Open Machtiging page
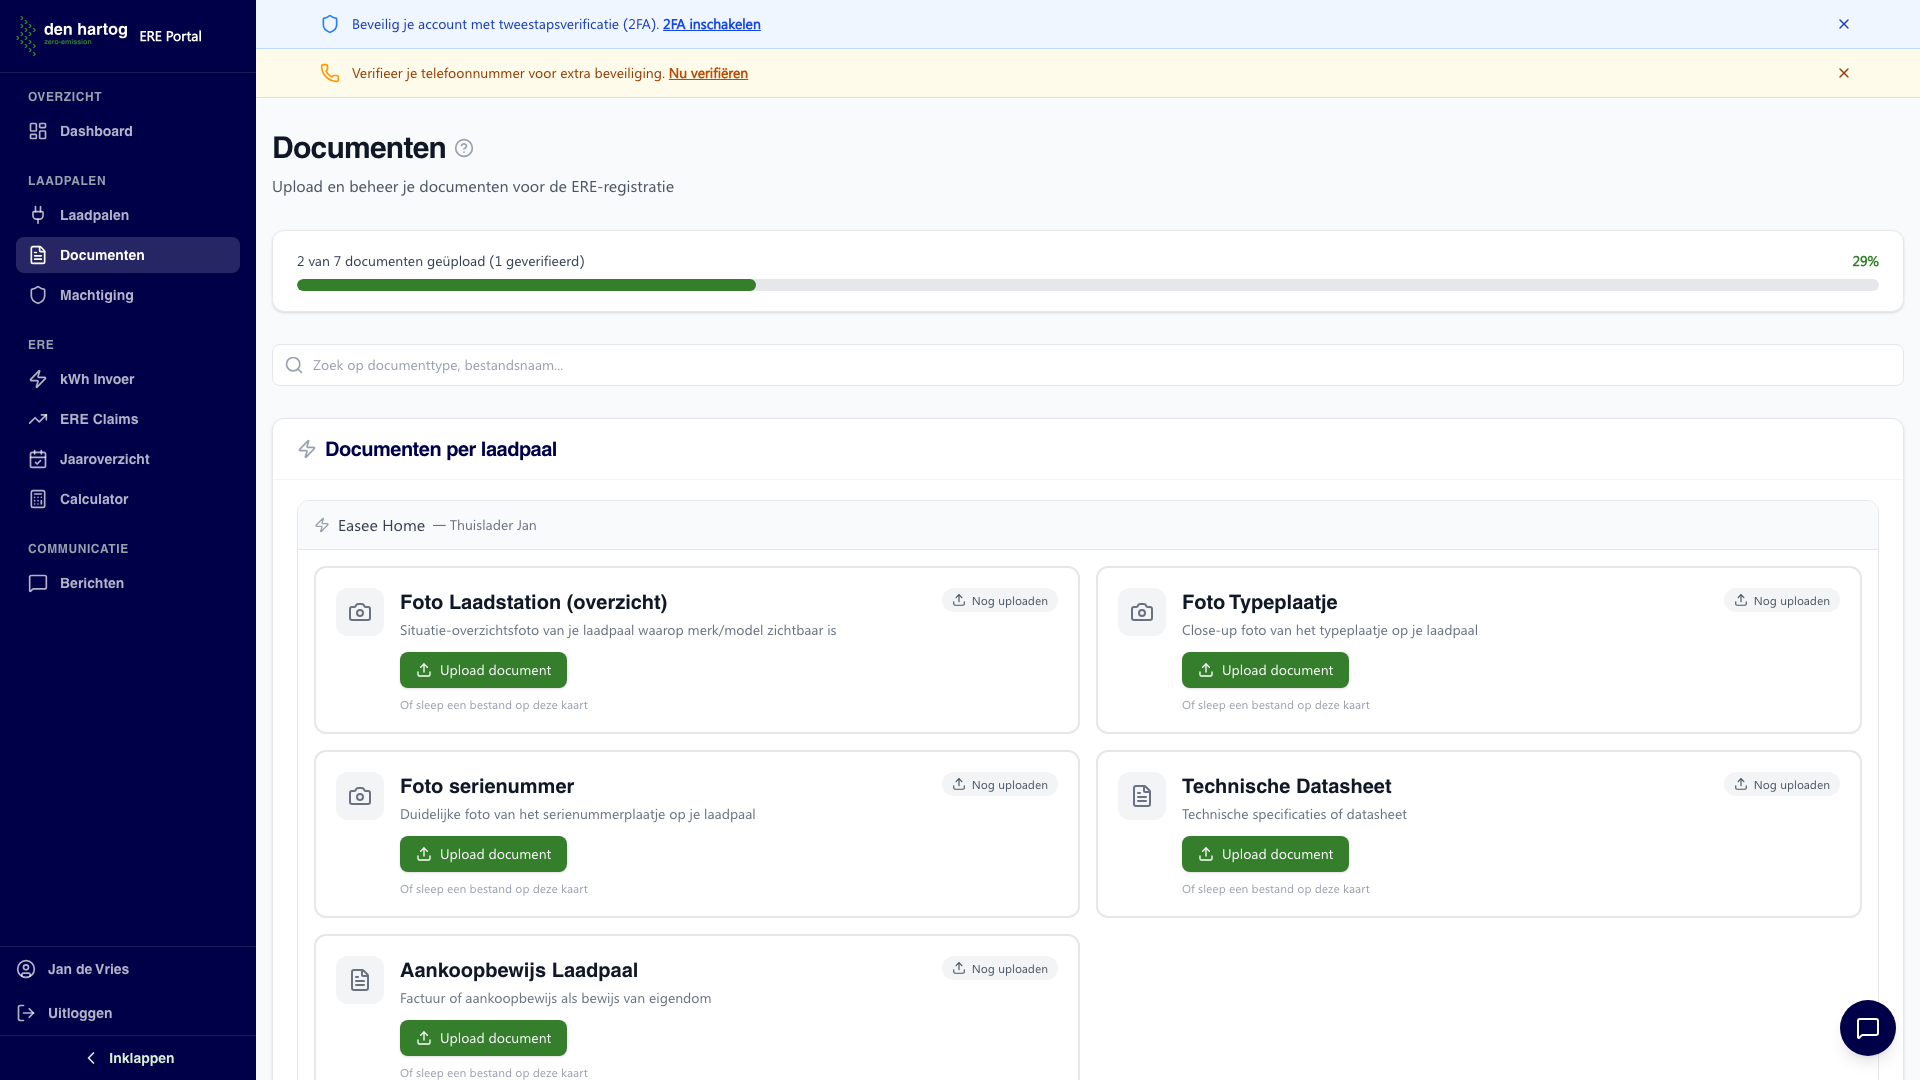1920x1080 pixels. tap(128, 295)
